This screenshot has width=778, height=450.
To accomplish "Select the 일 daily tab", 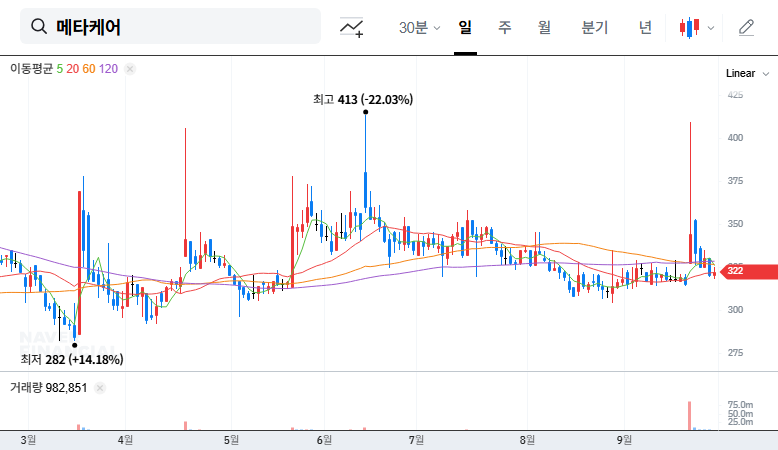I will tap(465, 27).
